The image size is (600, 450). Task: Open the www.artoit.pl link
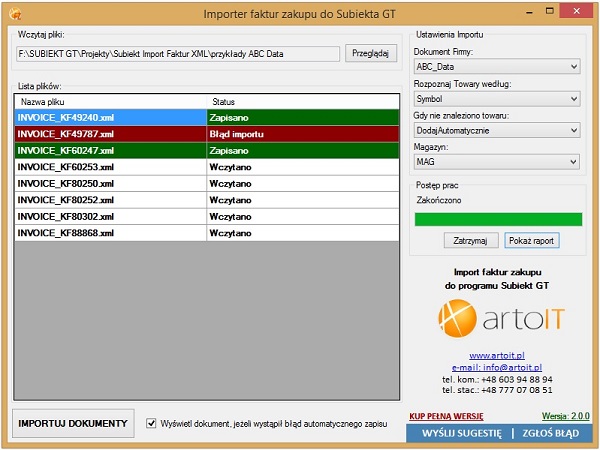click(x=497, y=355)
